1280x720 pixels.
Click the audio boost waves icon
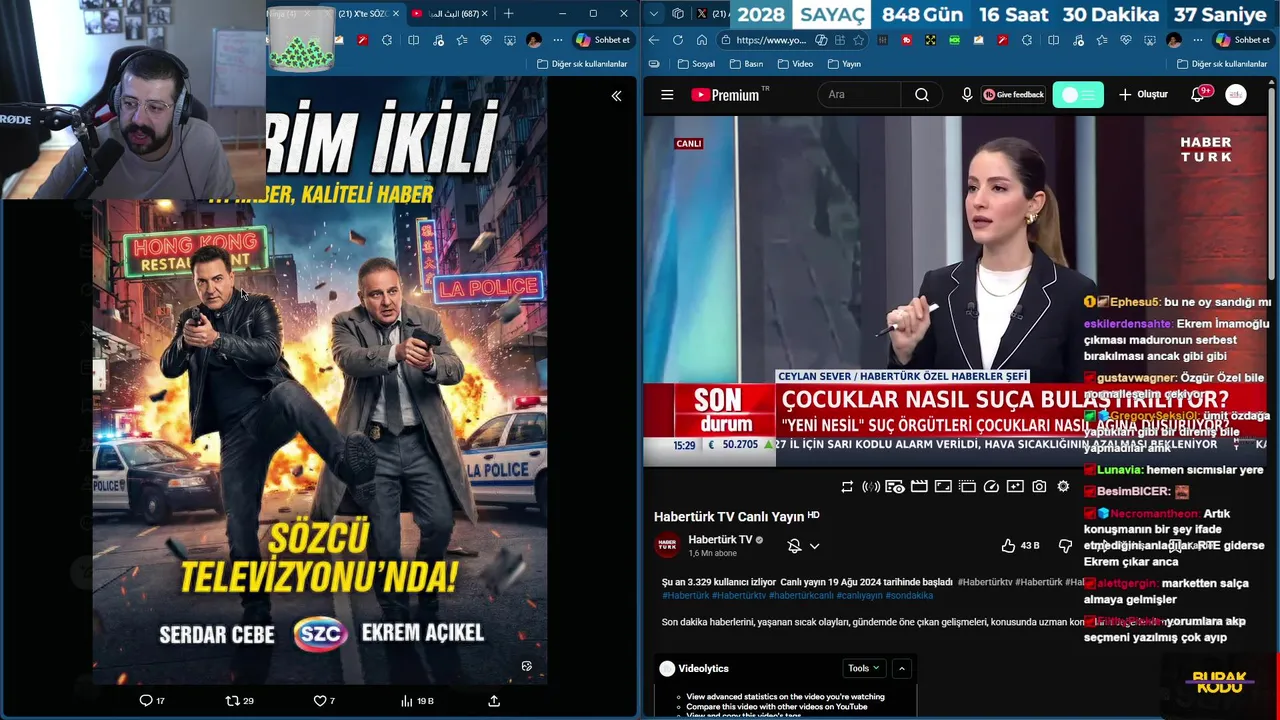pos(871,487)
